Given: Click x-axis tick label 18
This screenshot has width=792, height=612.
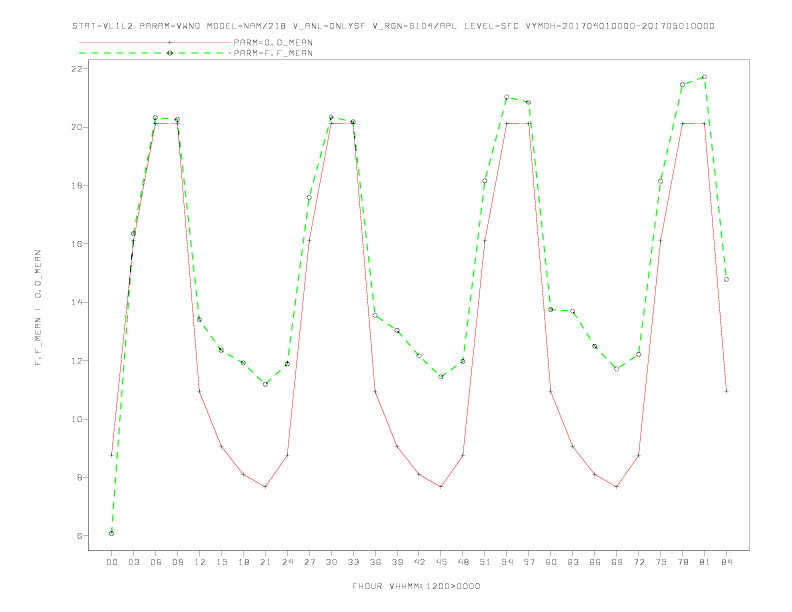Looking at the screenshot, I should (243, 562).
